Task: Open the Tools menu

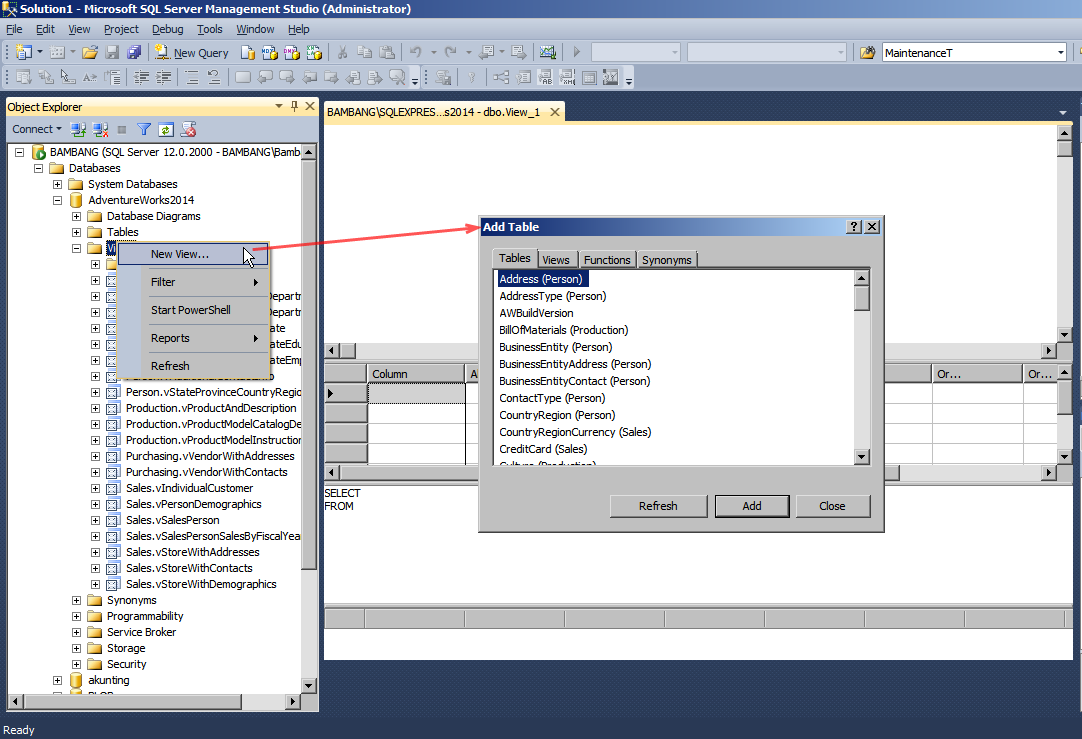Action: pyautogui.click(x=209, y=29)
